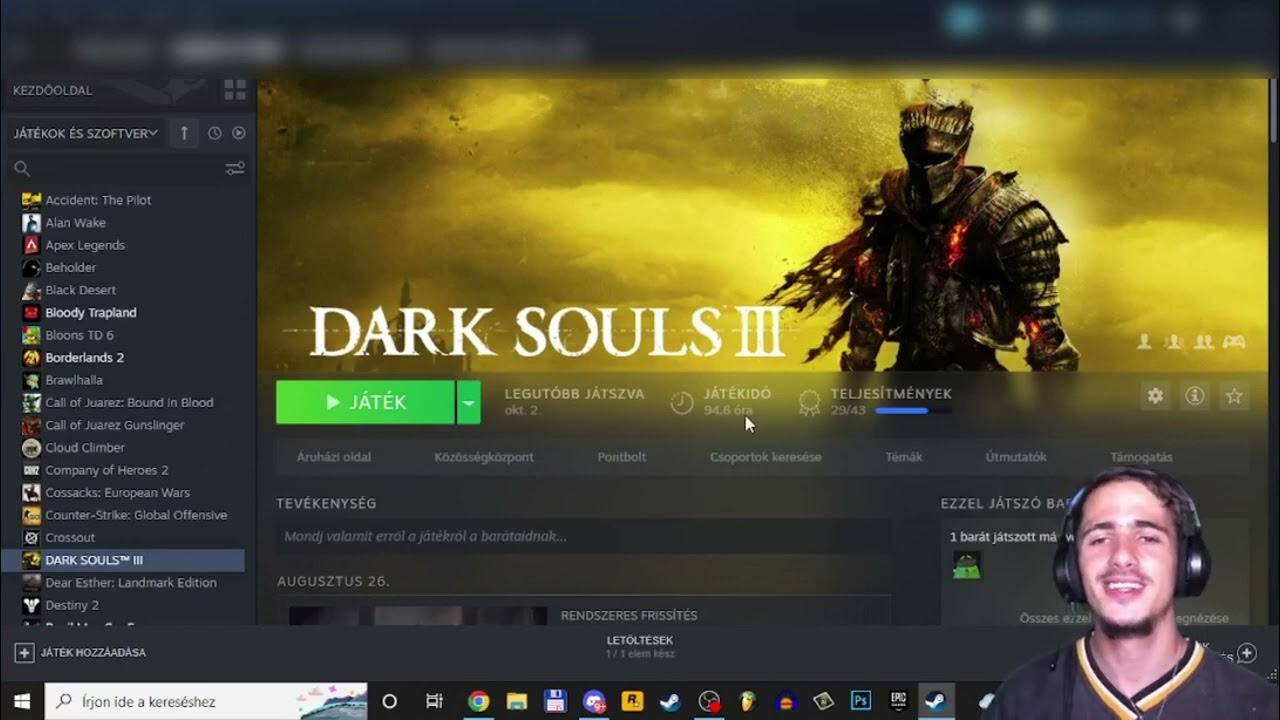Click the plus icon beside Játék hozzáadása

click(x=24, y=653)
